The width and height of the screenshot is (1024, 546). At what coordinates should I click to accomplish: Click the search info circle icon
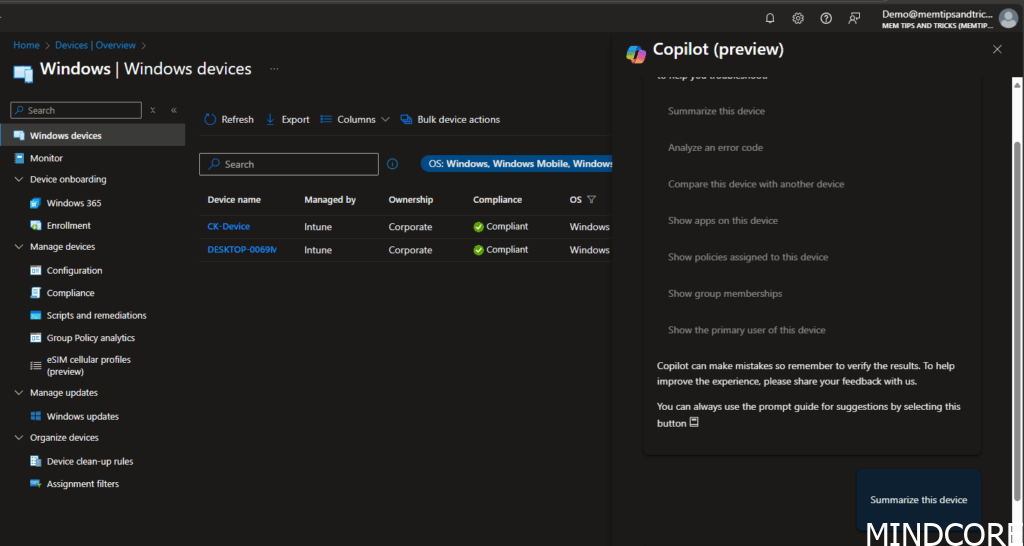tap(392, 164)
